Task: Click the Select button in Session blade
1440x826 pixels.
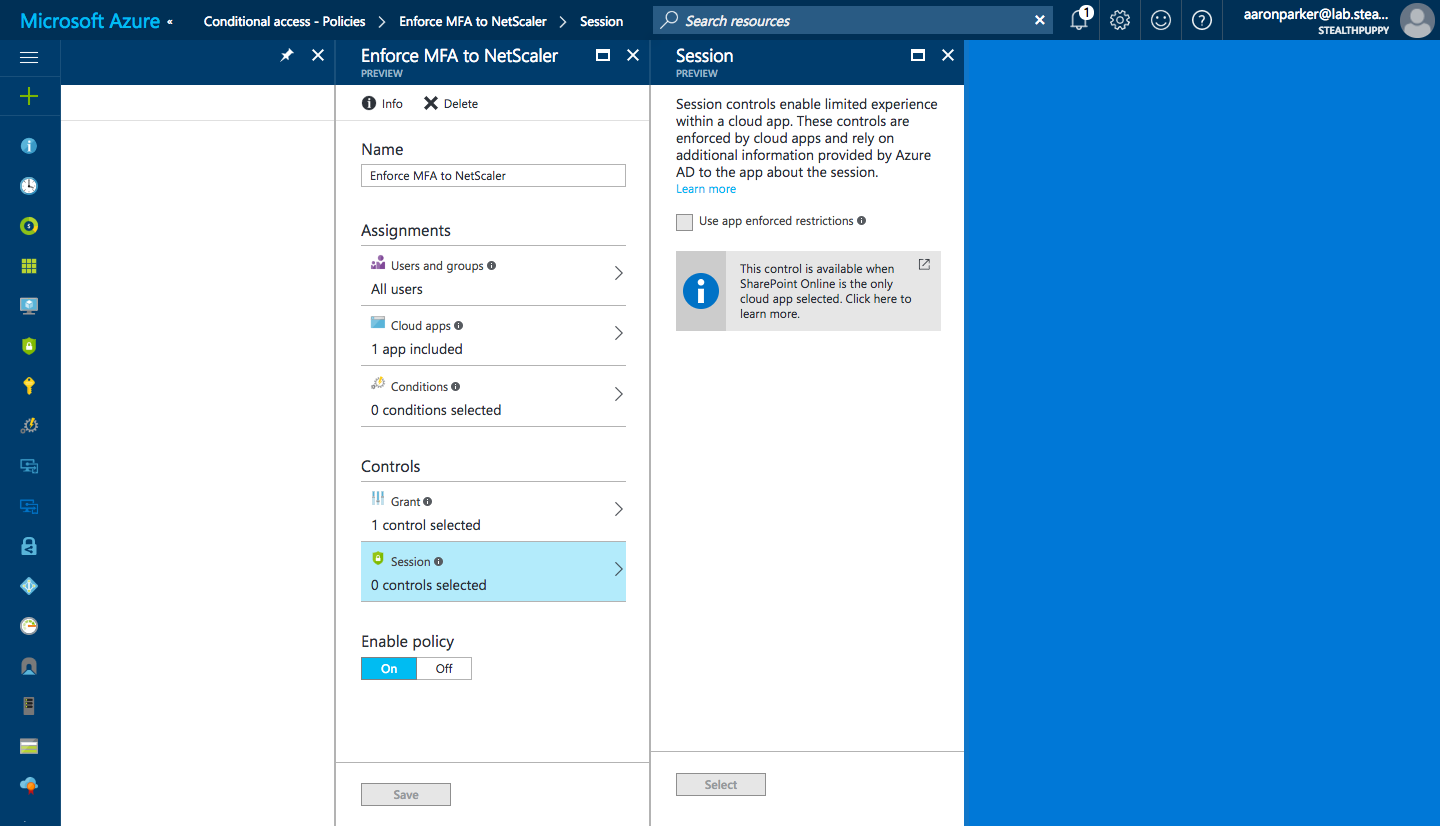Action: 721,785
